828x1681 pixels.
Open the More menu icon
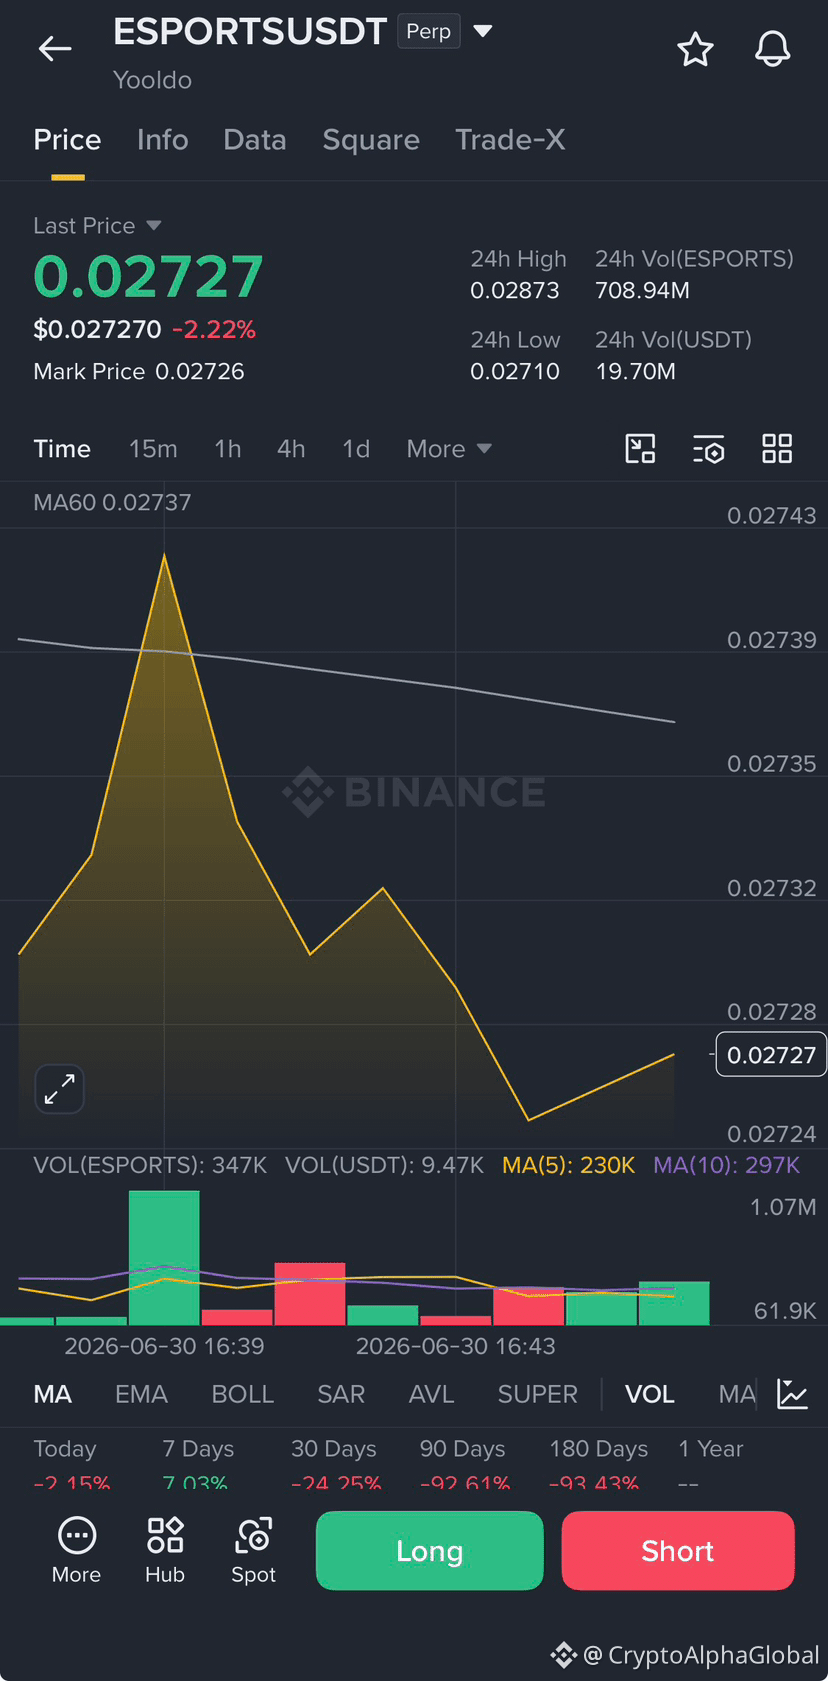point(77,1550)
